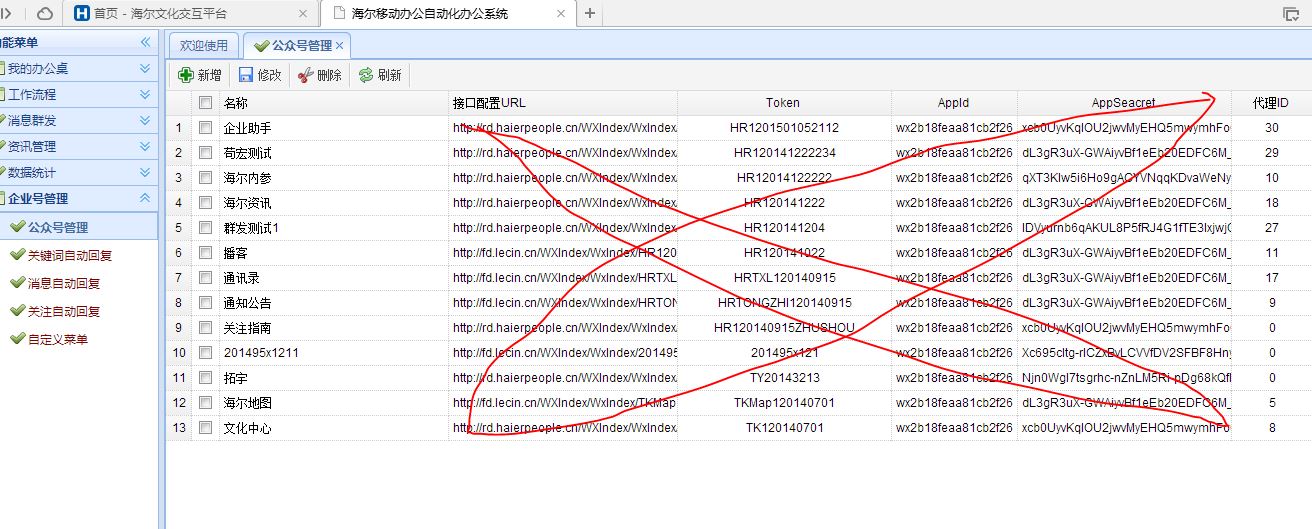Sort by the Token column header
This screenshot has width=1312, height=529.
784,103
